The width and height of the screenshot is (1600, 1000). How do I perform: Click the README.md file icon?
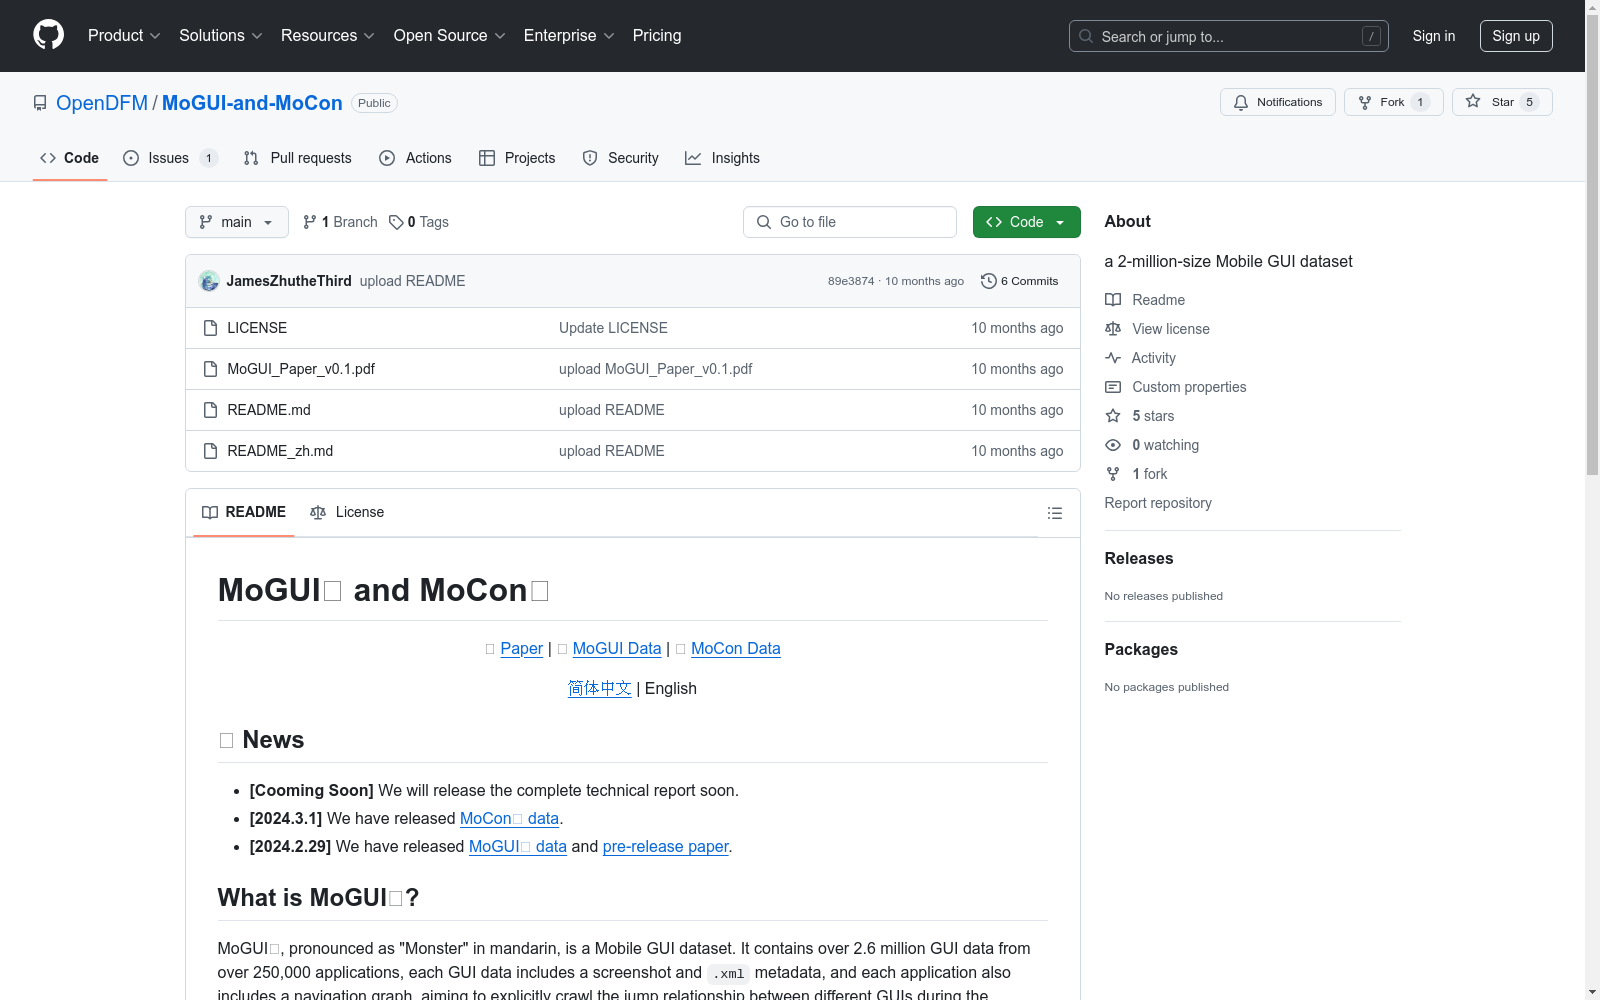[210, 410]
